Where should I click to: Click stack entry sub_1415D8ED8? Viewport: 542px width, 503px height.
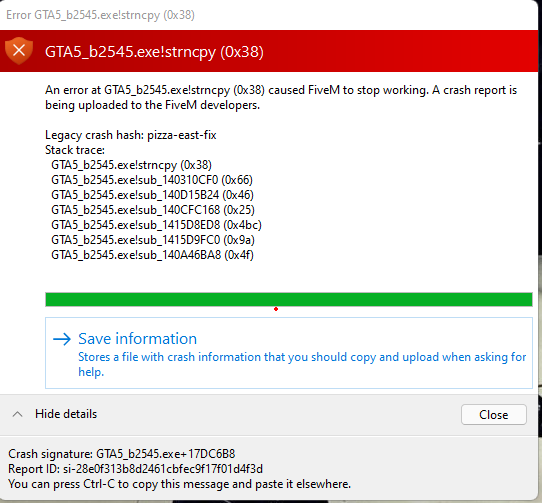coord(156,225)
